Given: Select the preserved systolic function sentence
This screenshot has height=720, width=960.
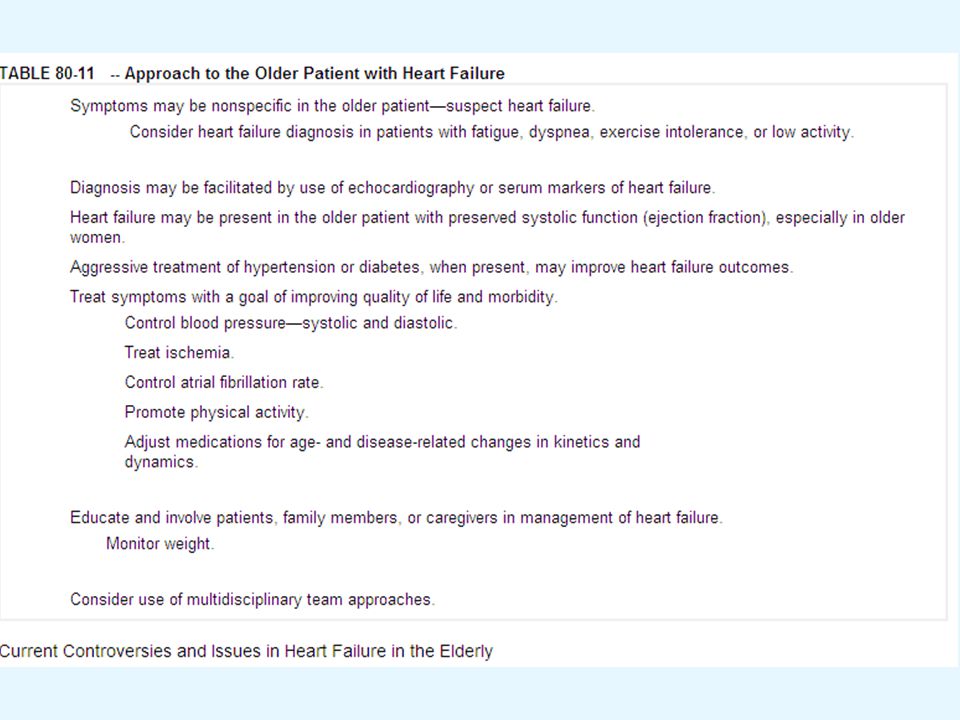Looking at the screenshot, I should (x=487, y=227).
